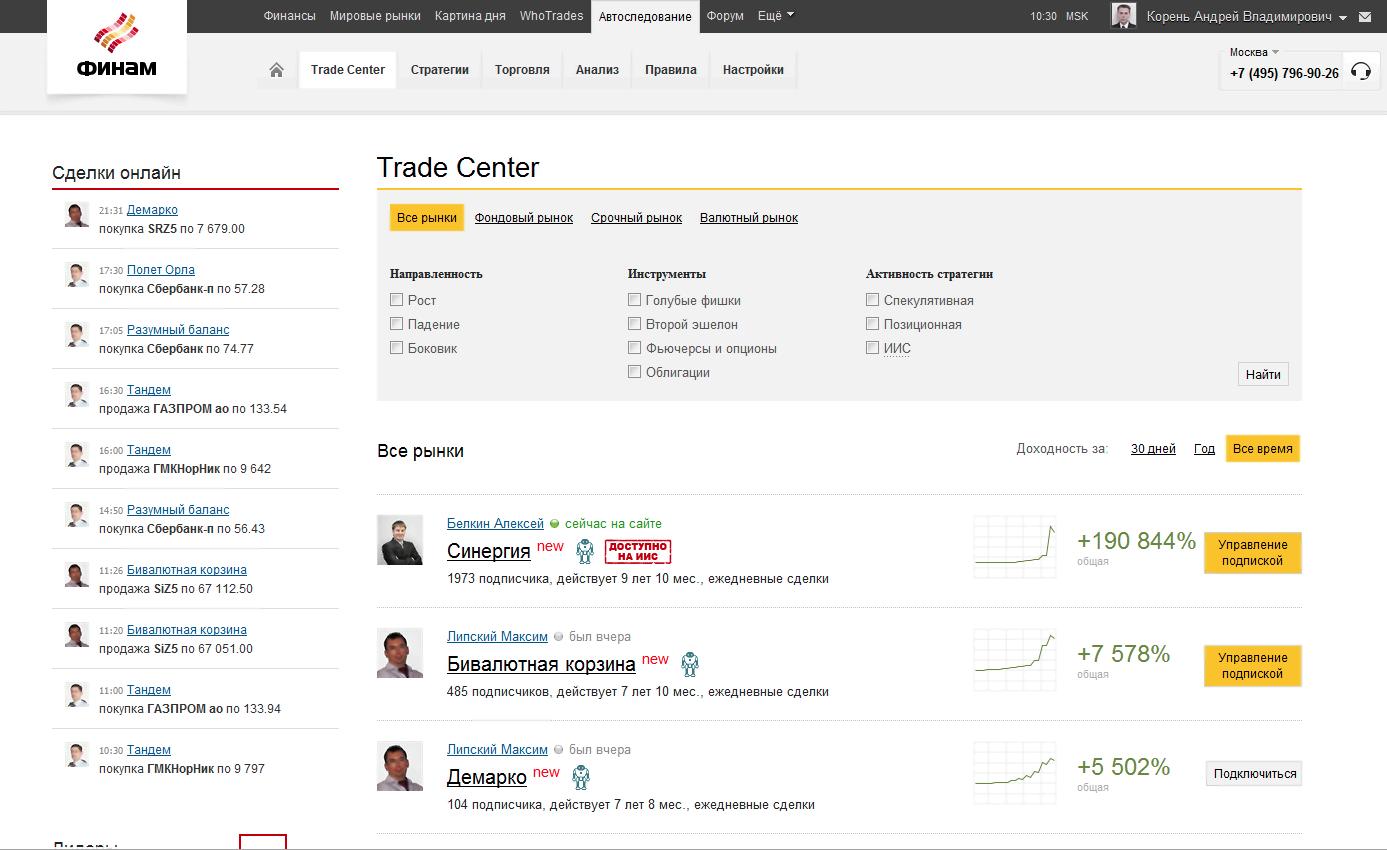Expand the Ещё dropdown menu
Image resolution: width=1387 pixels, height=850 pixels.
(x=776, y=16)
